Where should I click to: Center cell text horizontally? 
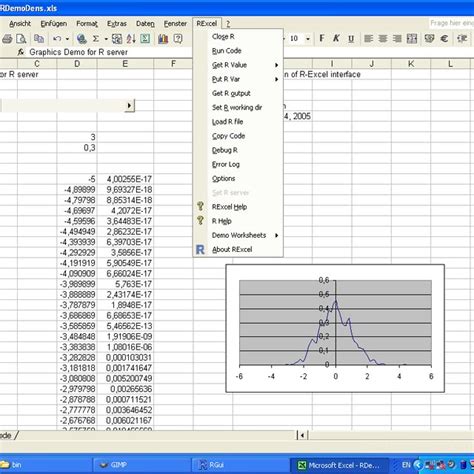pos(383,39)
